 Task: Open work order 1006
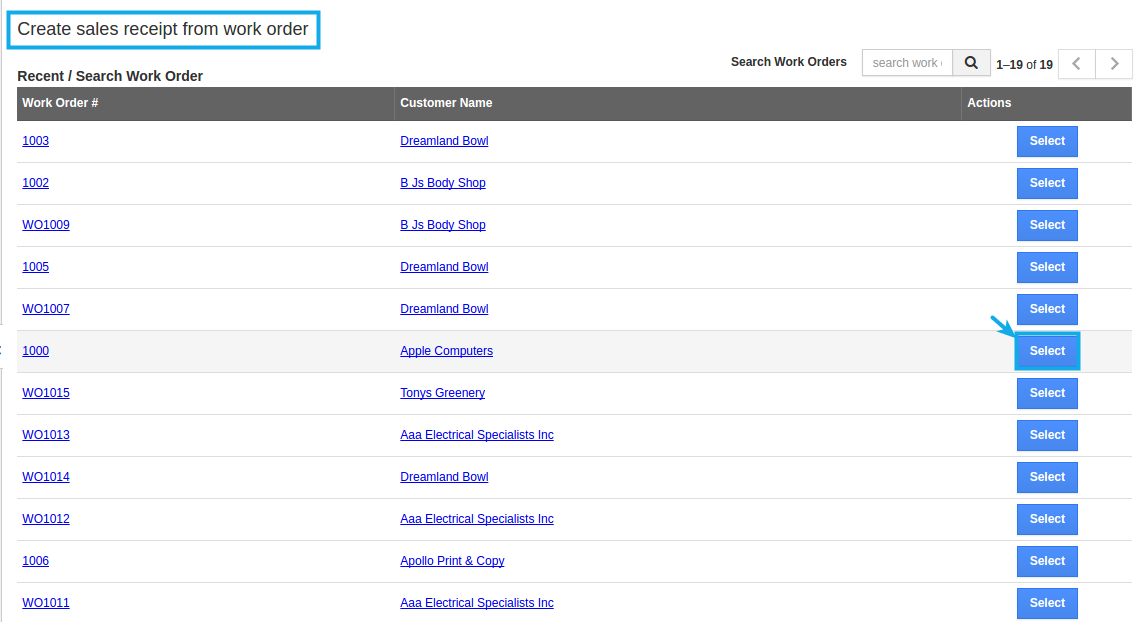coord(35,560)
